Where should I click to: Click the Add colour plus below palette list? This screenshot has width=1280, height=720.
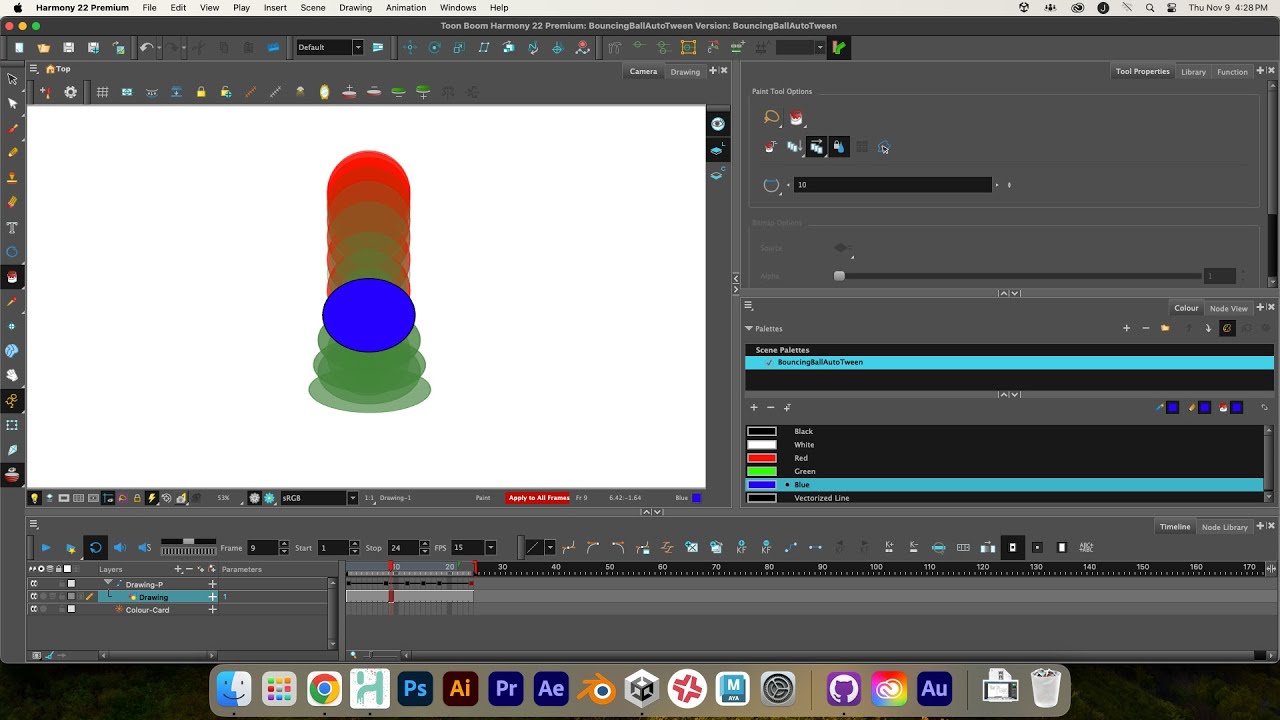754,407
